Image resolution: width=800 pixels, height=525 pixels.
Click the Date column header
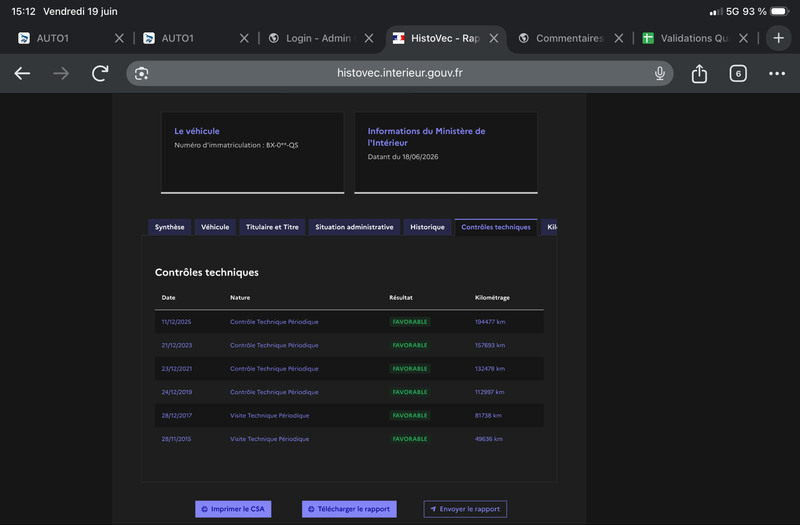(168, 297)
